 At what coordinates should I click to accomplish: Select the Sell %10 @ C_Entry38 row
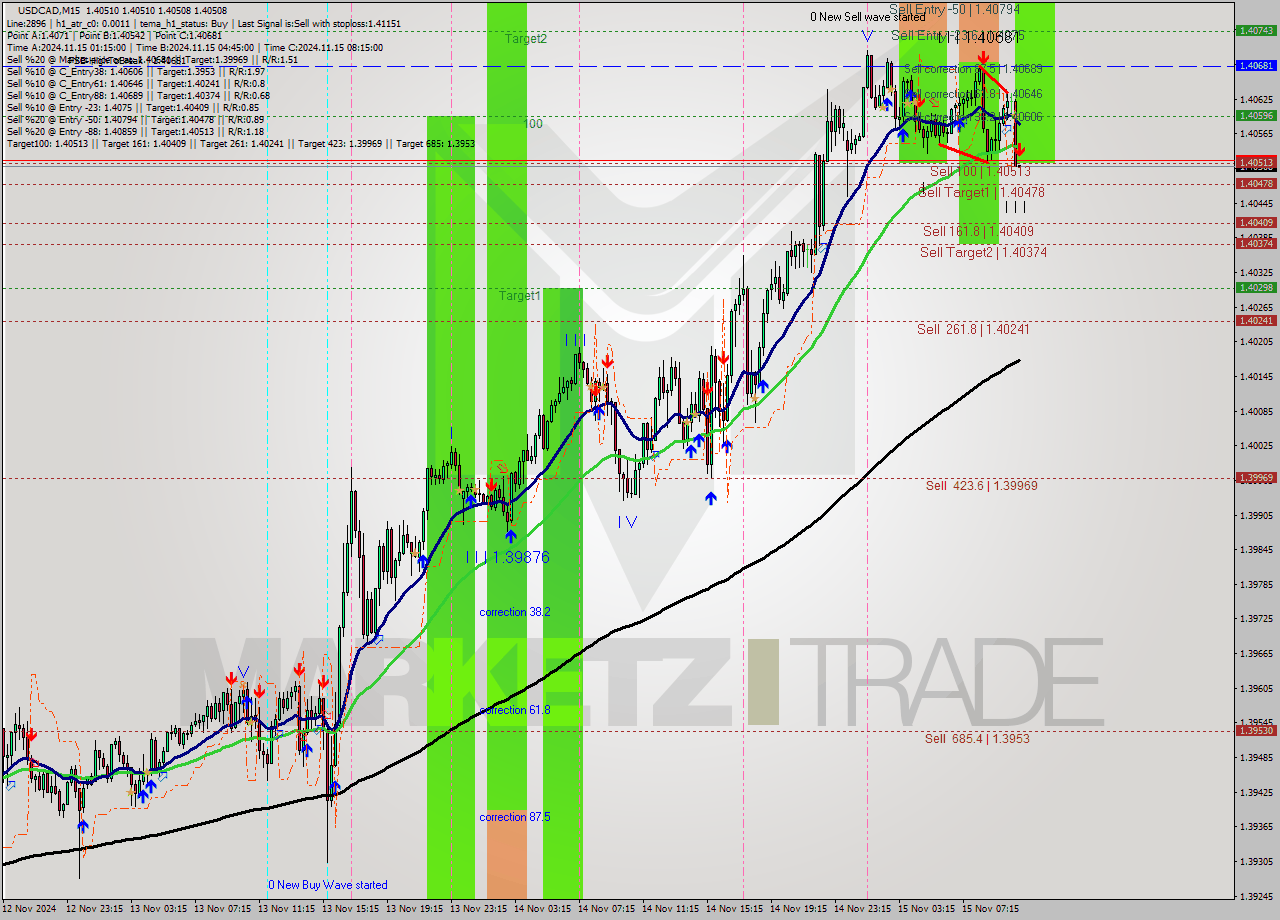point(135,71)
